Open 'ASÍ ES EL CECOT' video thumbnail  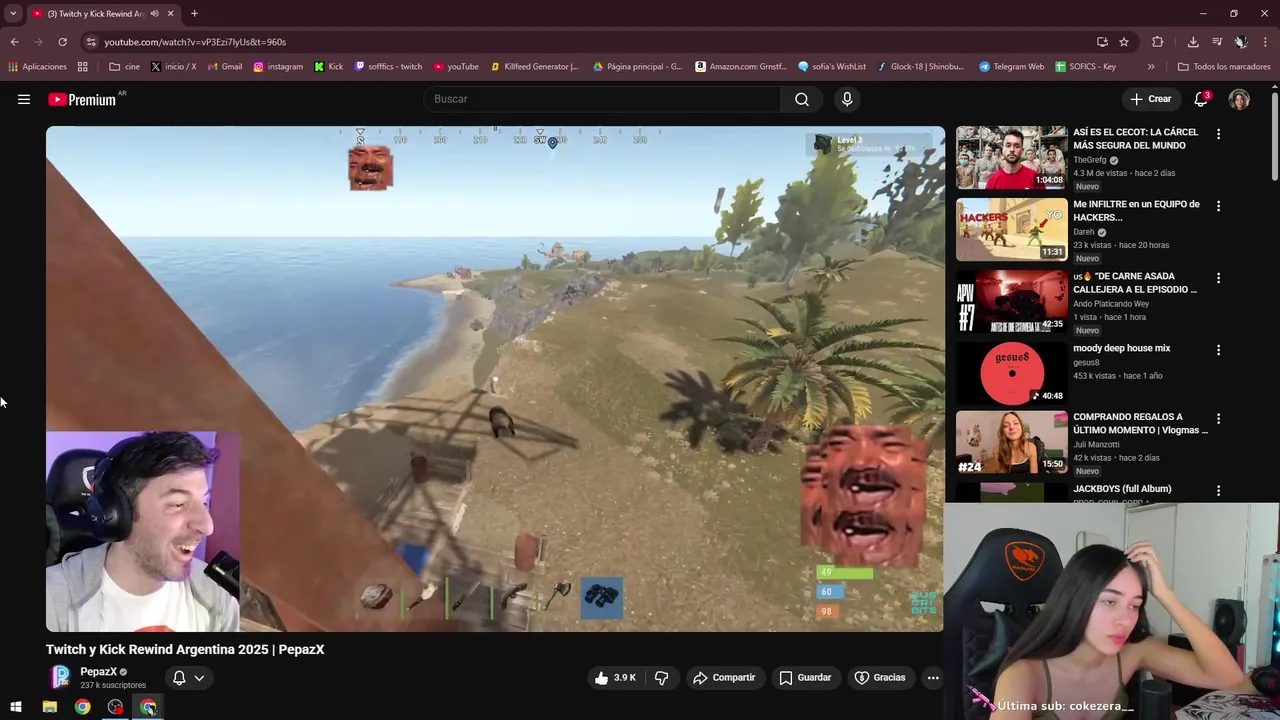coord(1011,157)
